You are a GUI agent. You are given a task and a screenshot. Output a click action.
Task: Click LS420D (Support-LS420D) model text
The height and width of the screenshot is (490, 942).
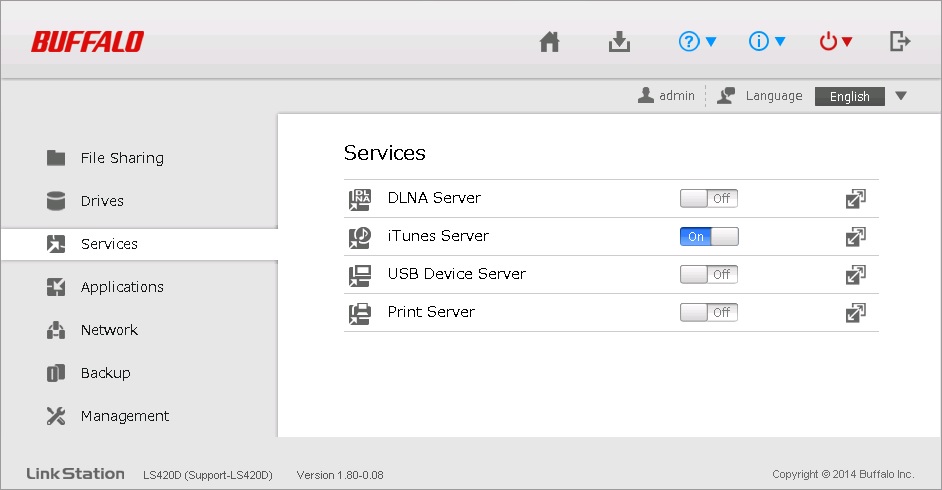click(208, 475)
